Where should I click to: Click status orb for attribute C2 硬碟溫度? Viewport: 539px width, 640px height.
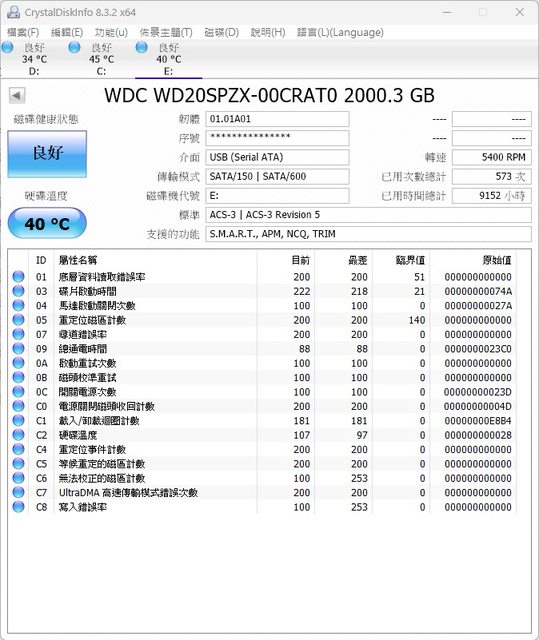pyautogui.click(x=18, y=435)
